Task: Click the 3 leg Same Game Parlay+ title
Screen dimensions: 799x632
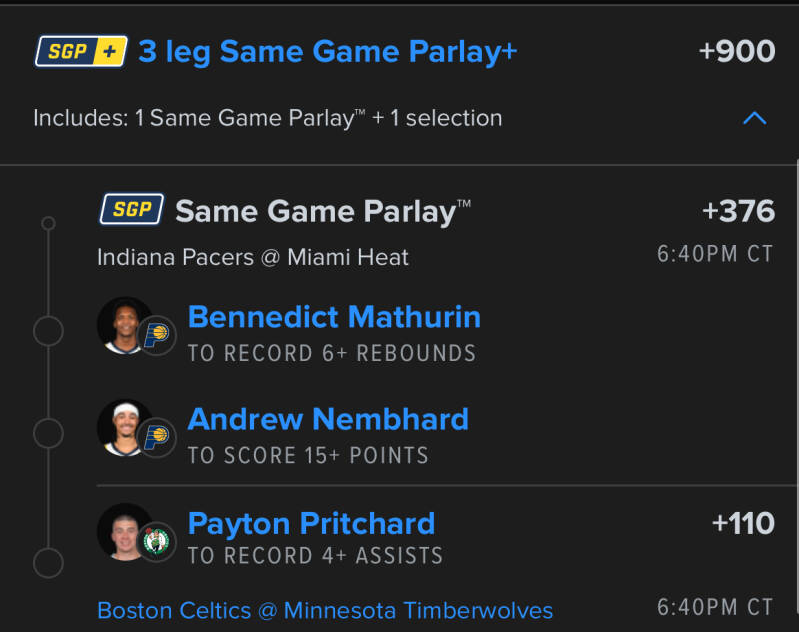Action: click(x=327, y=51)
